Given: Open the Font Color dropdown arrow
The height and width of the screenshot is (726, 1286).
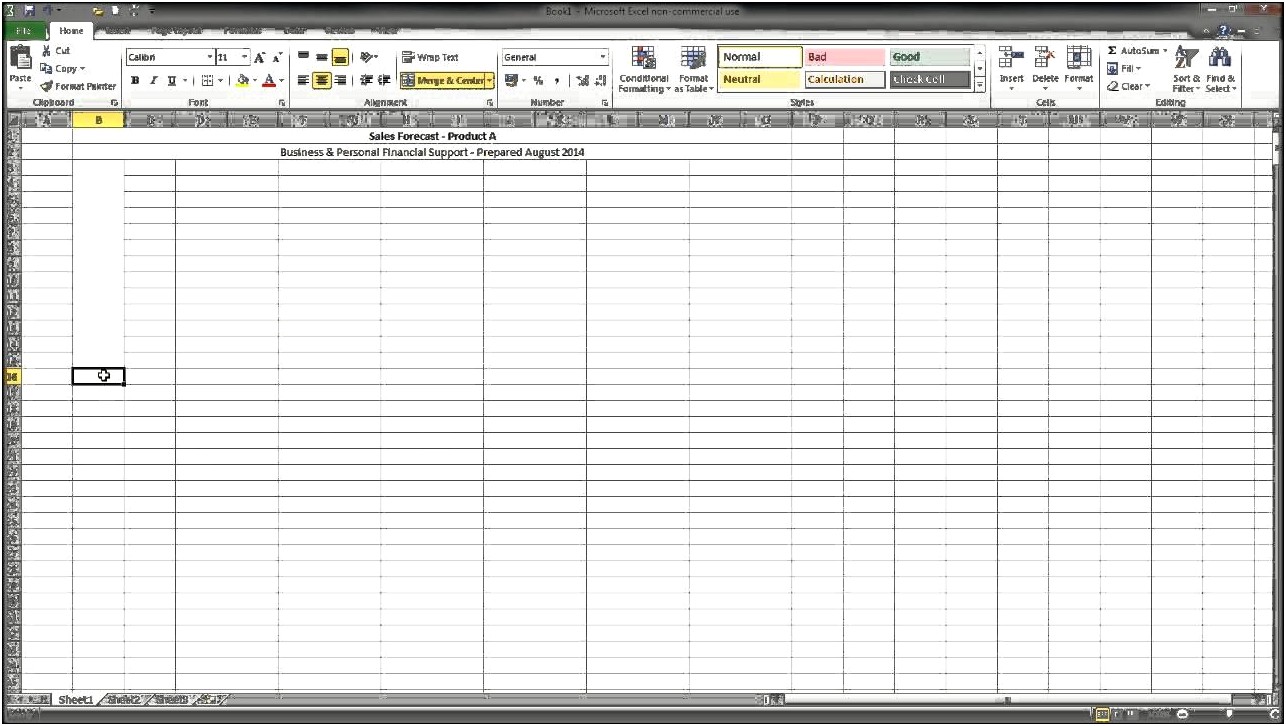Looking at the screenshot, I should click(x=281, y=81).
